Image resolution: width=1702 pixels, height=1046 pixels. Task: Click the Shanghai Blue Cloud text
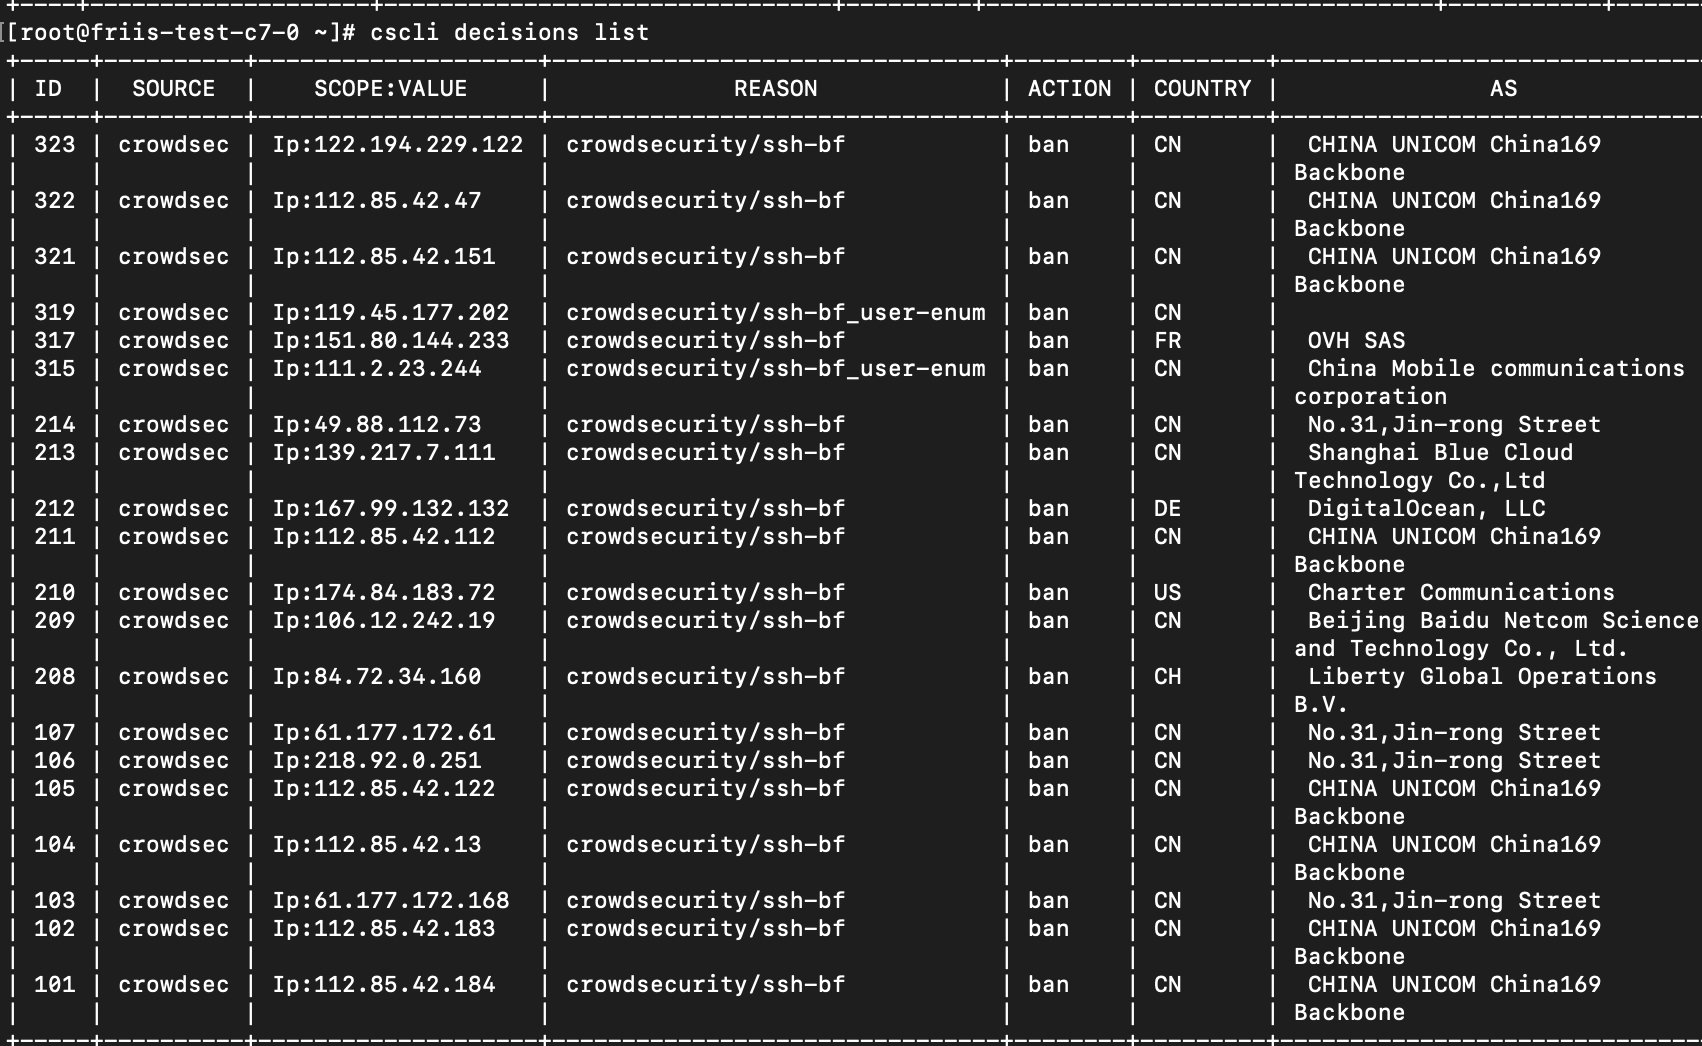1439,453
